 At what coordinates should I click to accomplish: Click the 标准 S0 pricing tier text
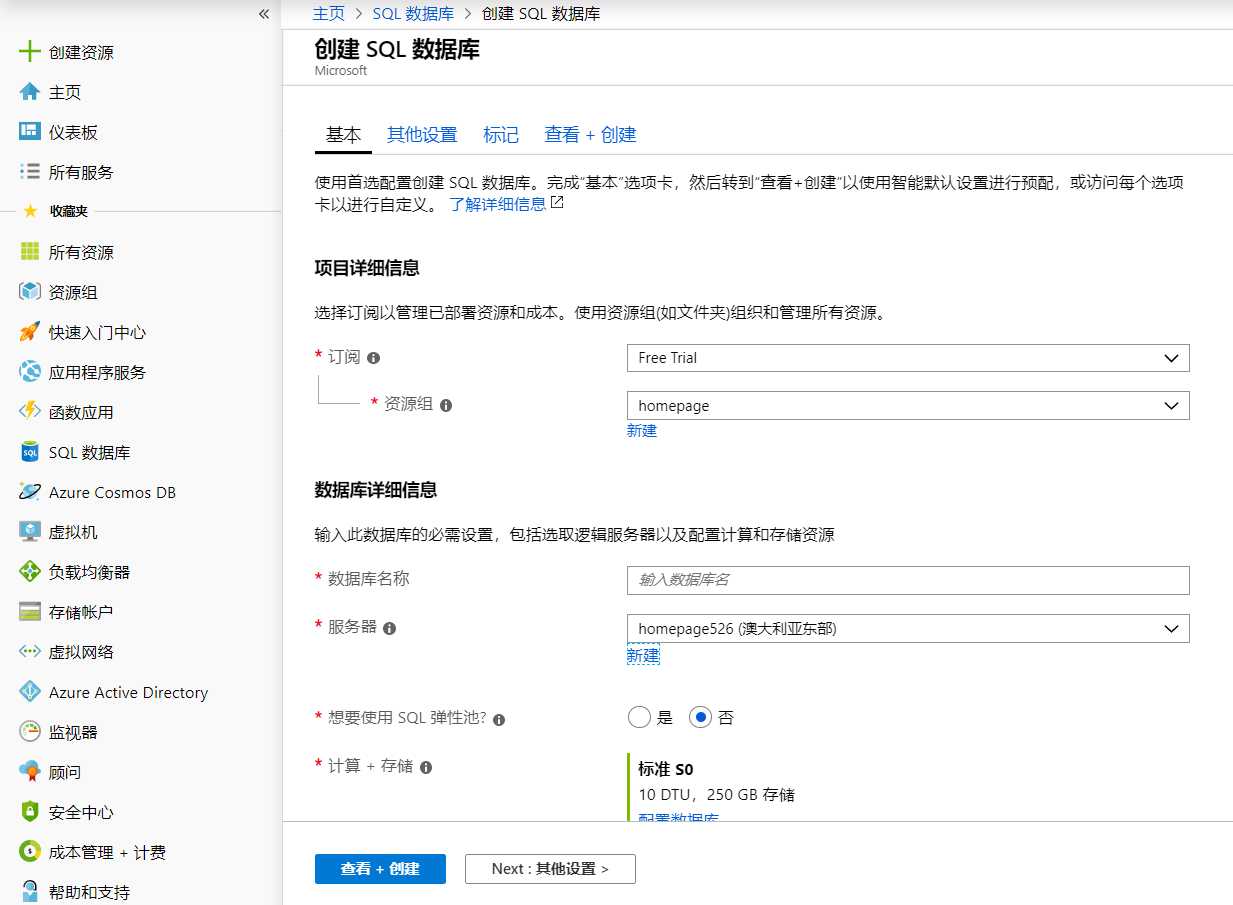tap(666, 769)
